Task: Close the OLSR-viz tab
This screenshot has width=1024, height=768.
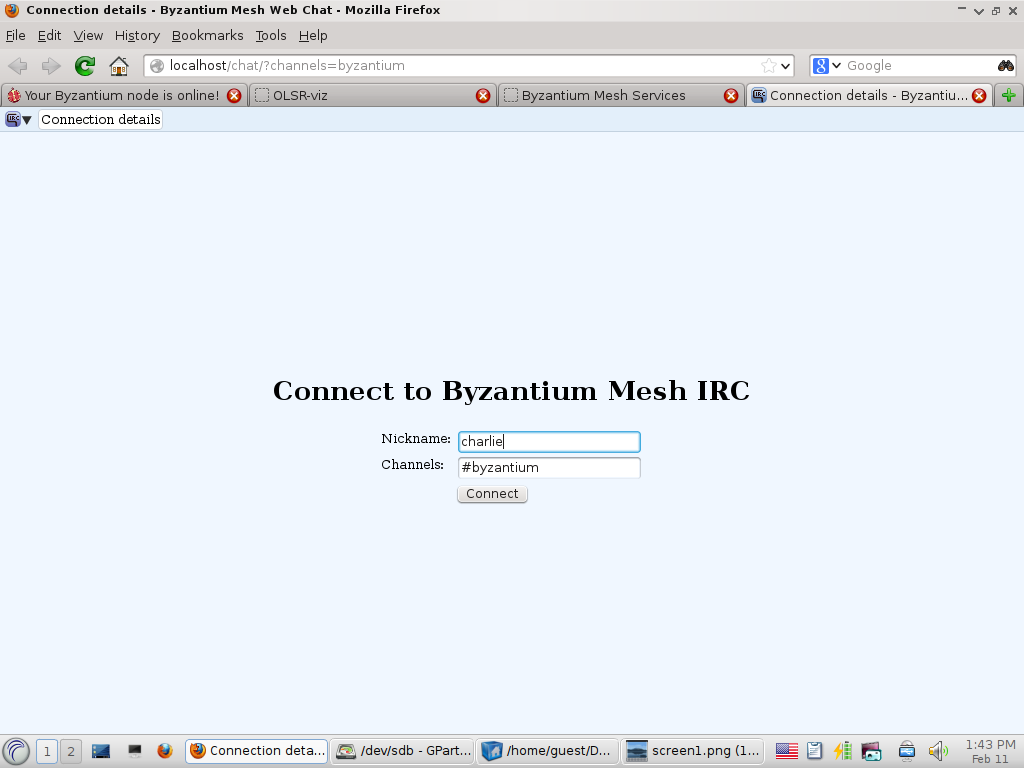Action: (x=483, y=95)
